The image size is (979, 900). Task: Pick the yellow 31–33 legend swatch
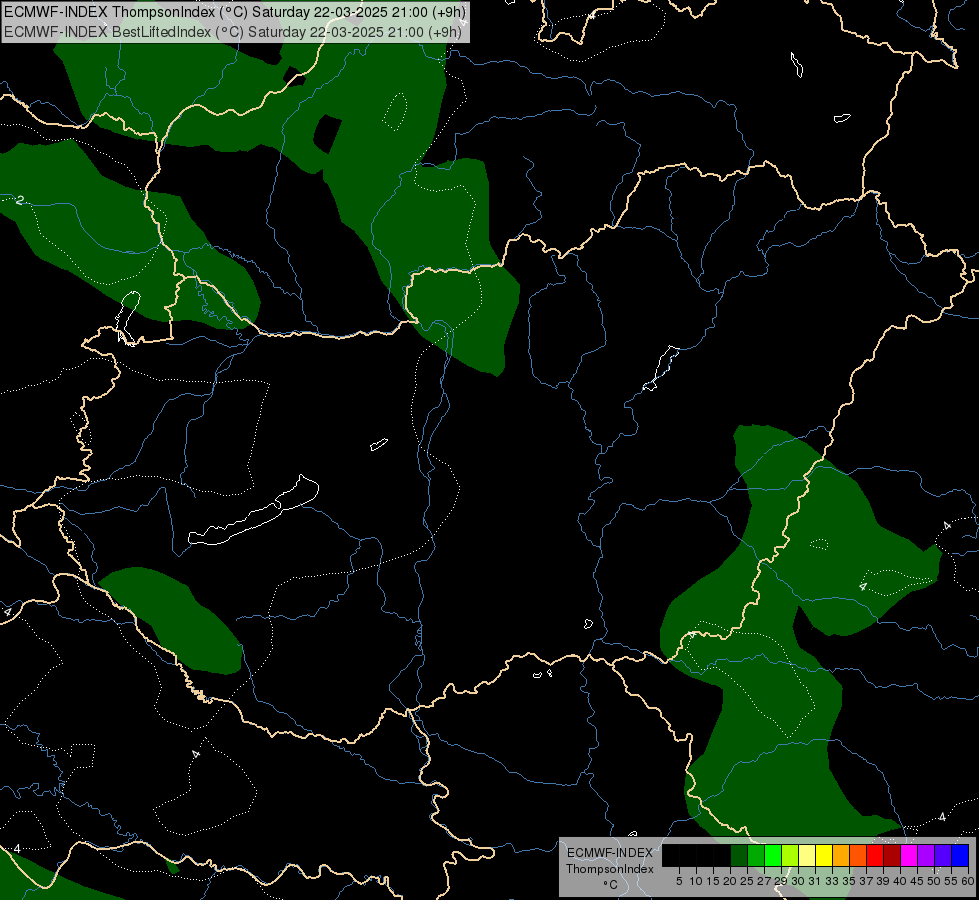coord(824,855)
